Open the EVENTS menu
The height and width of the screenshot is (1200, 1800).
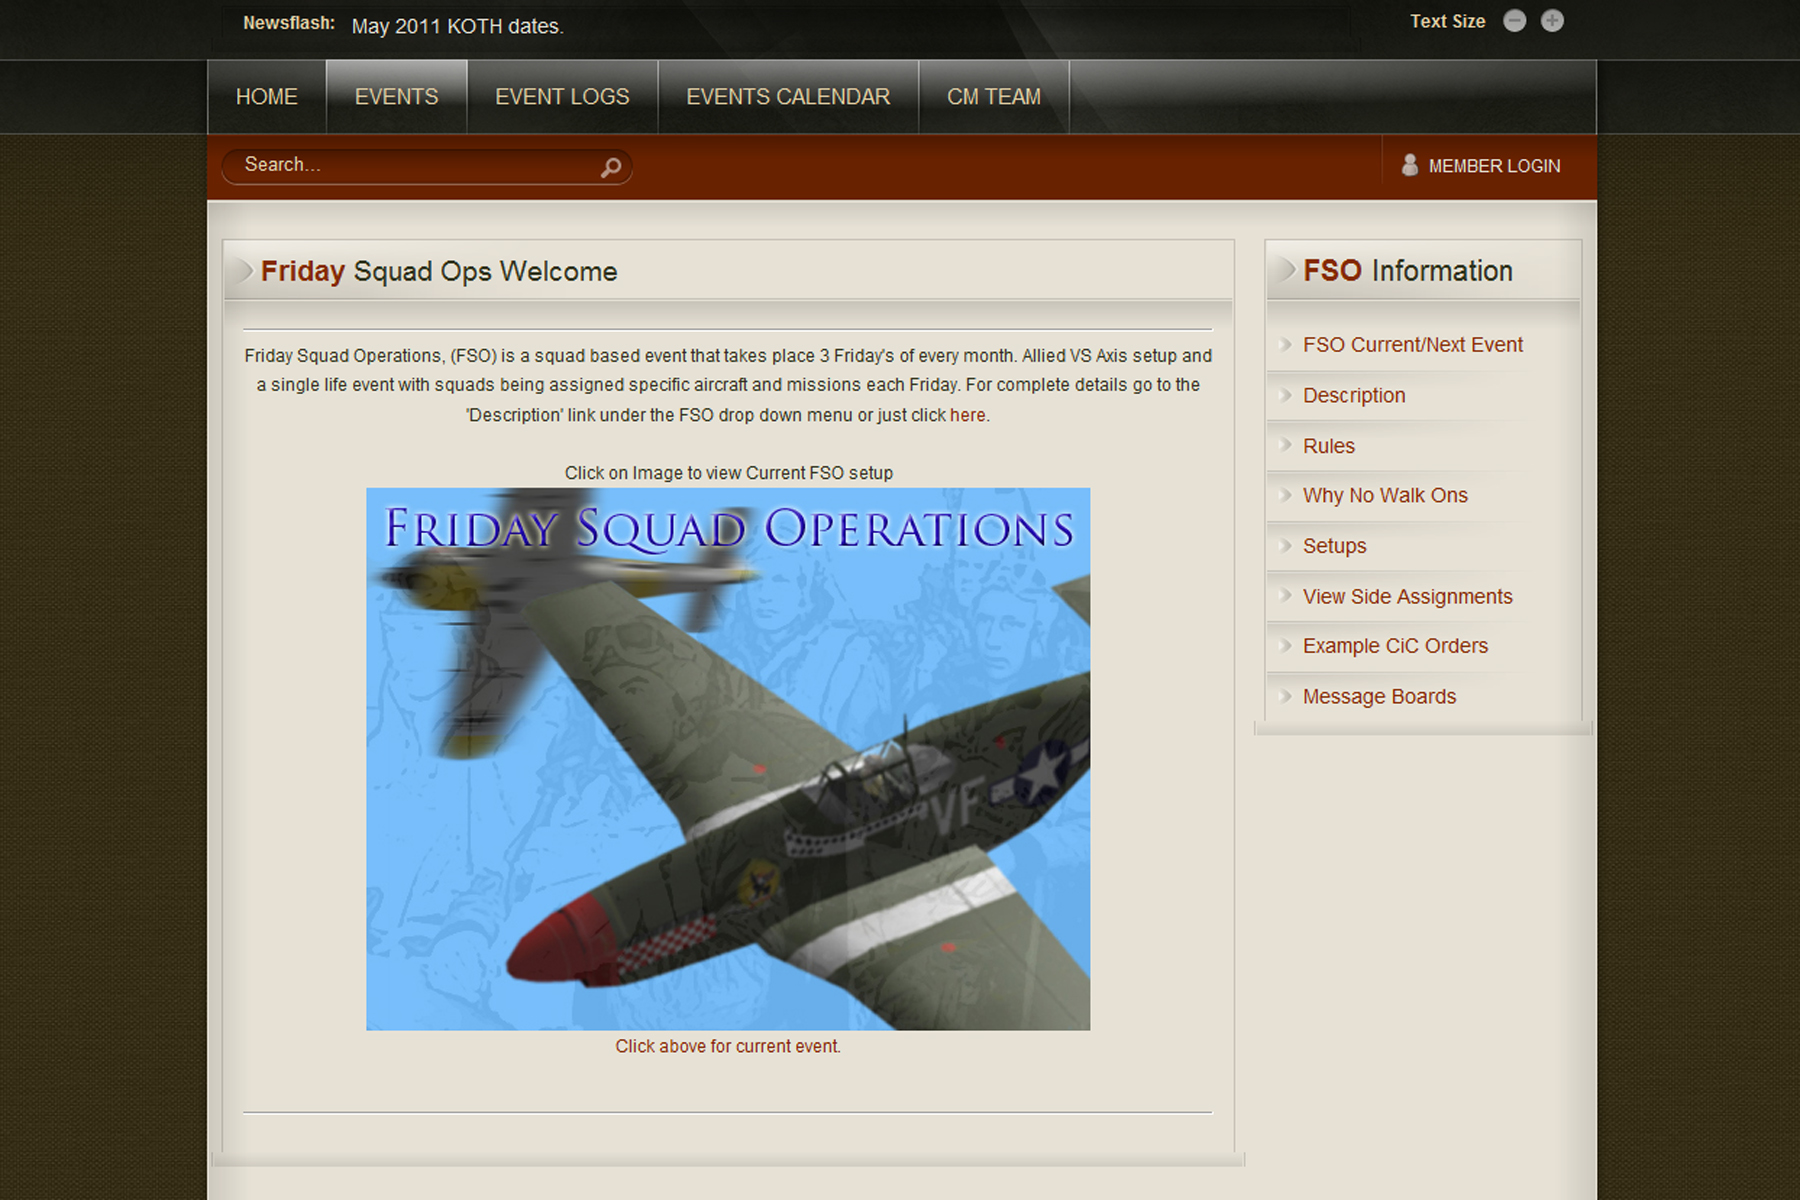coord(396,97)
